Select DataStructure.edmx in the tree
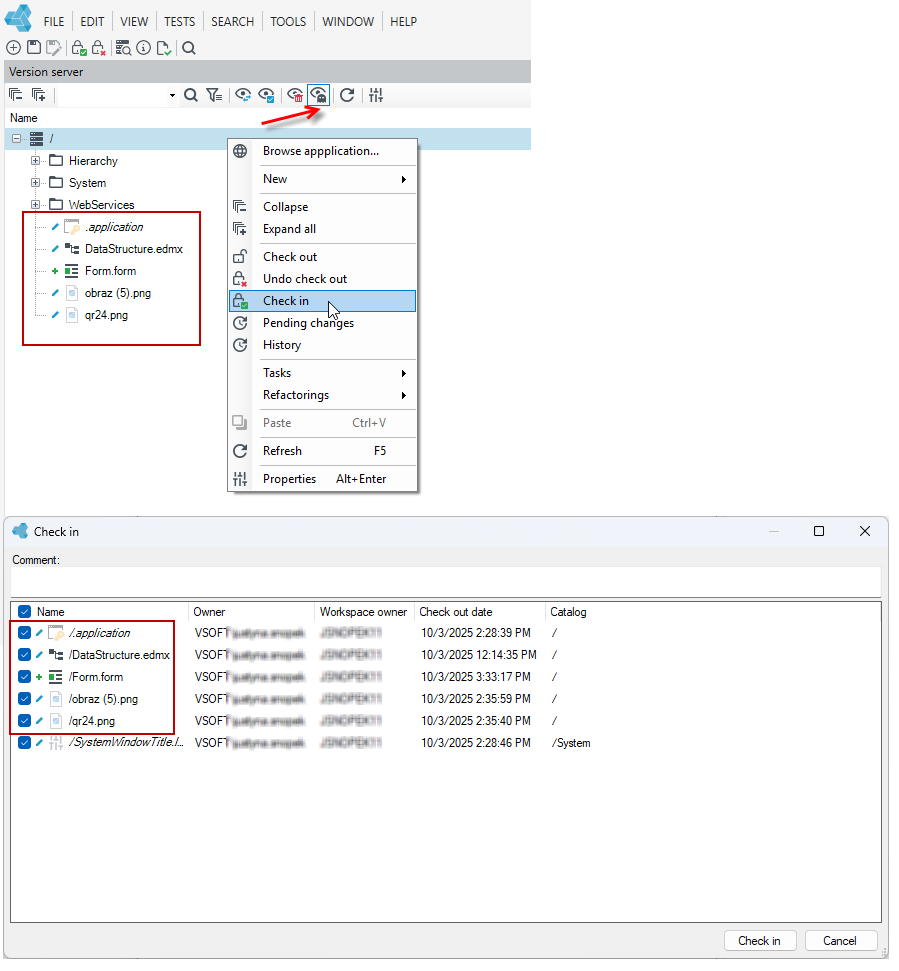This screenshot has height=971, width=899. click(134, 249)
